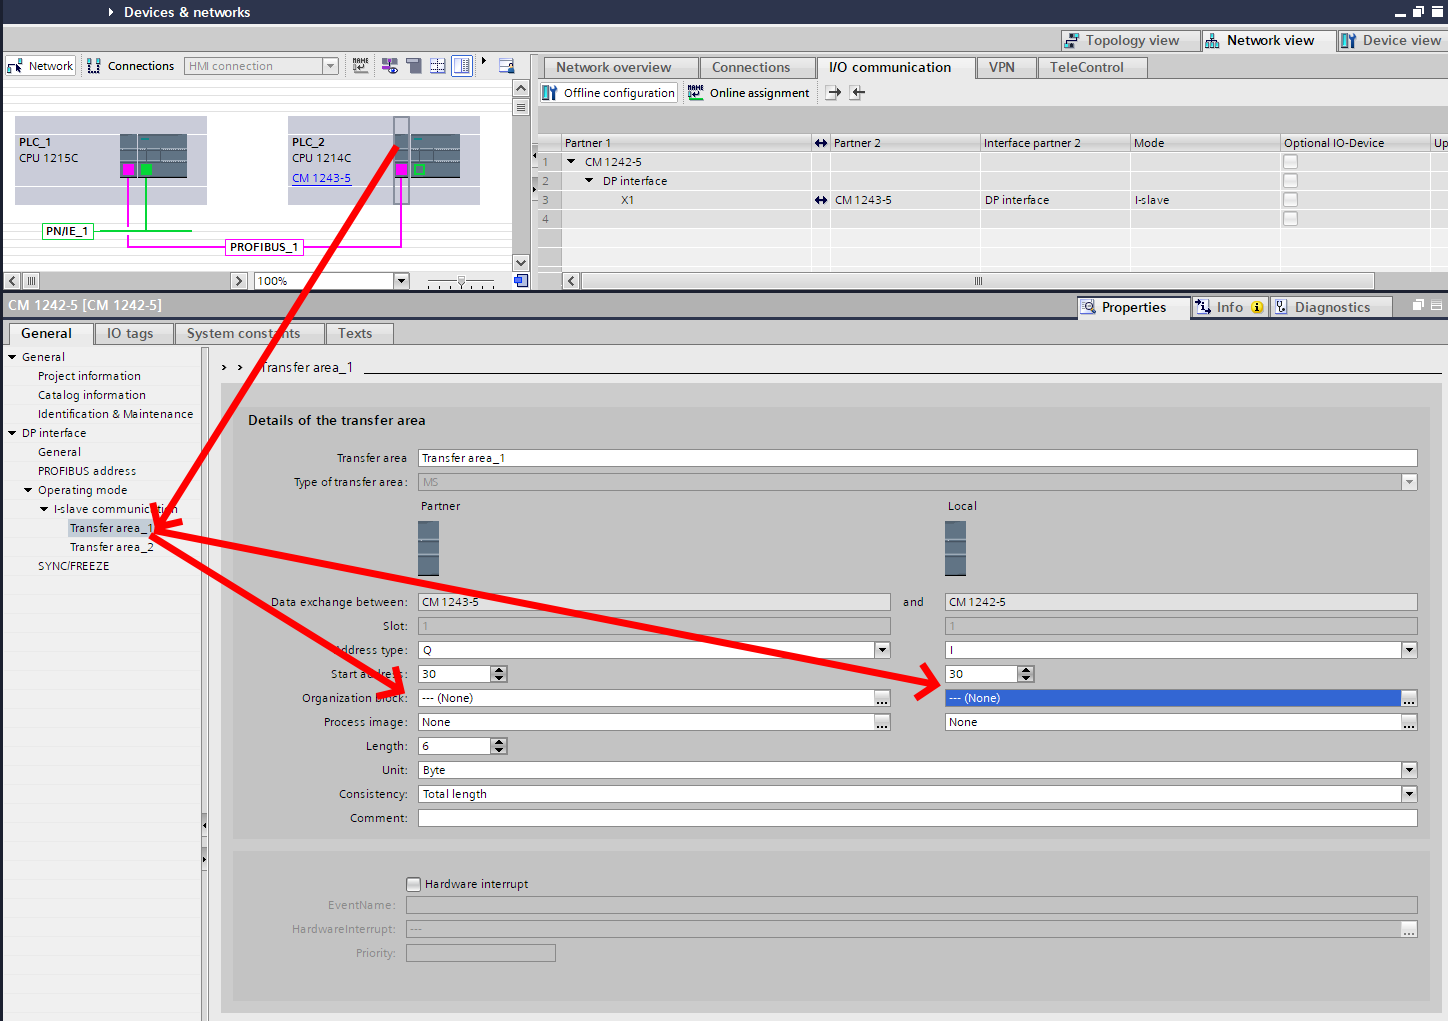Click the CM 1243-5 link under PLC_2

pos(321,178)
